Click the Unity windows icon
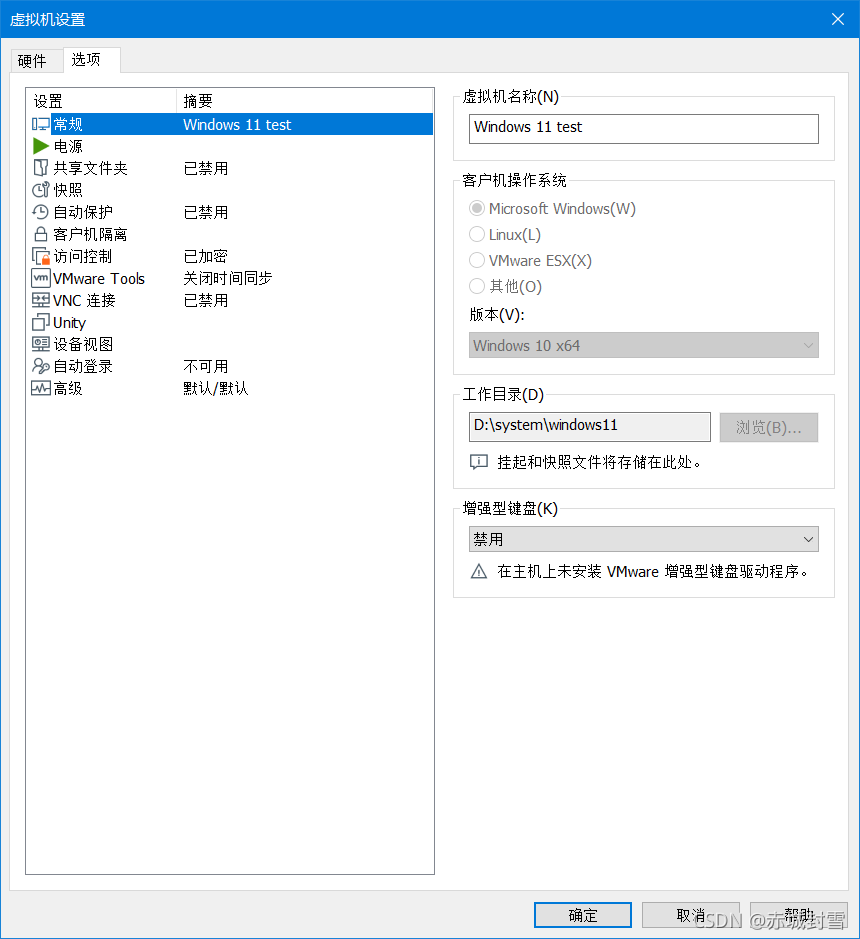The width and height of the screenshot is (860, 939). click(x=41, y=322)
